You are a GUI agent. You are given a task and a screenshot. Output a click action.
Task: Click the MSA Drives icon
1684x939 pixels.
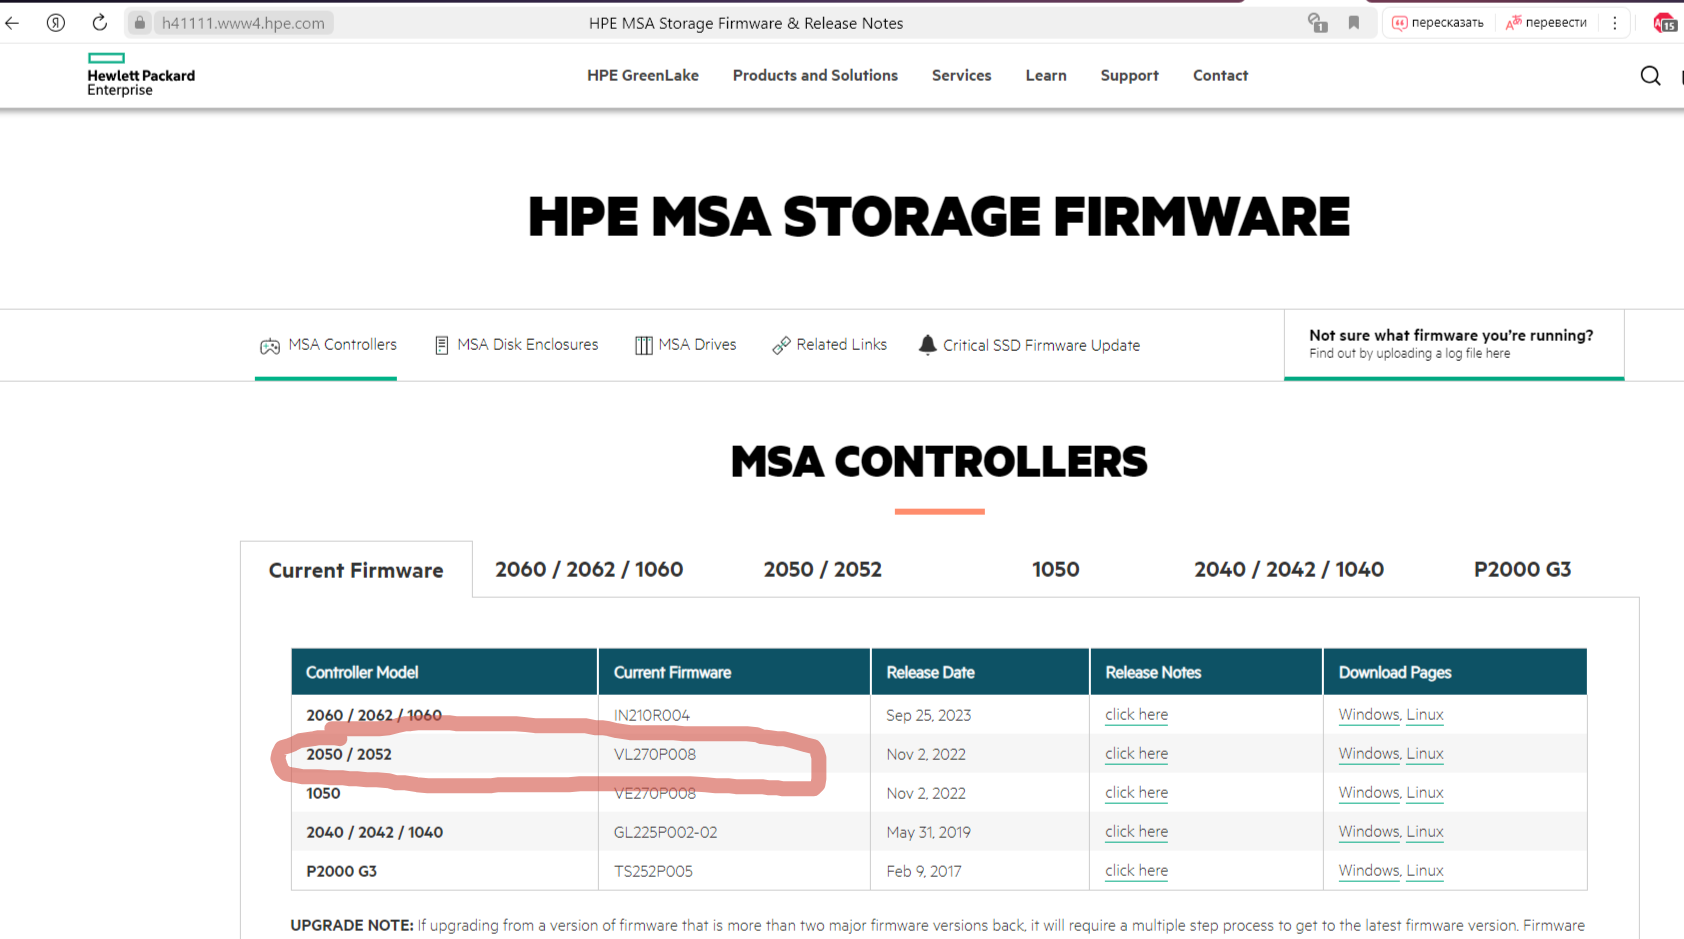coord(644,345)
